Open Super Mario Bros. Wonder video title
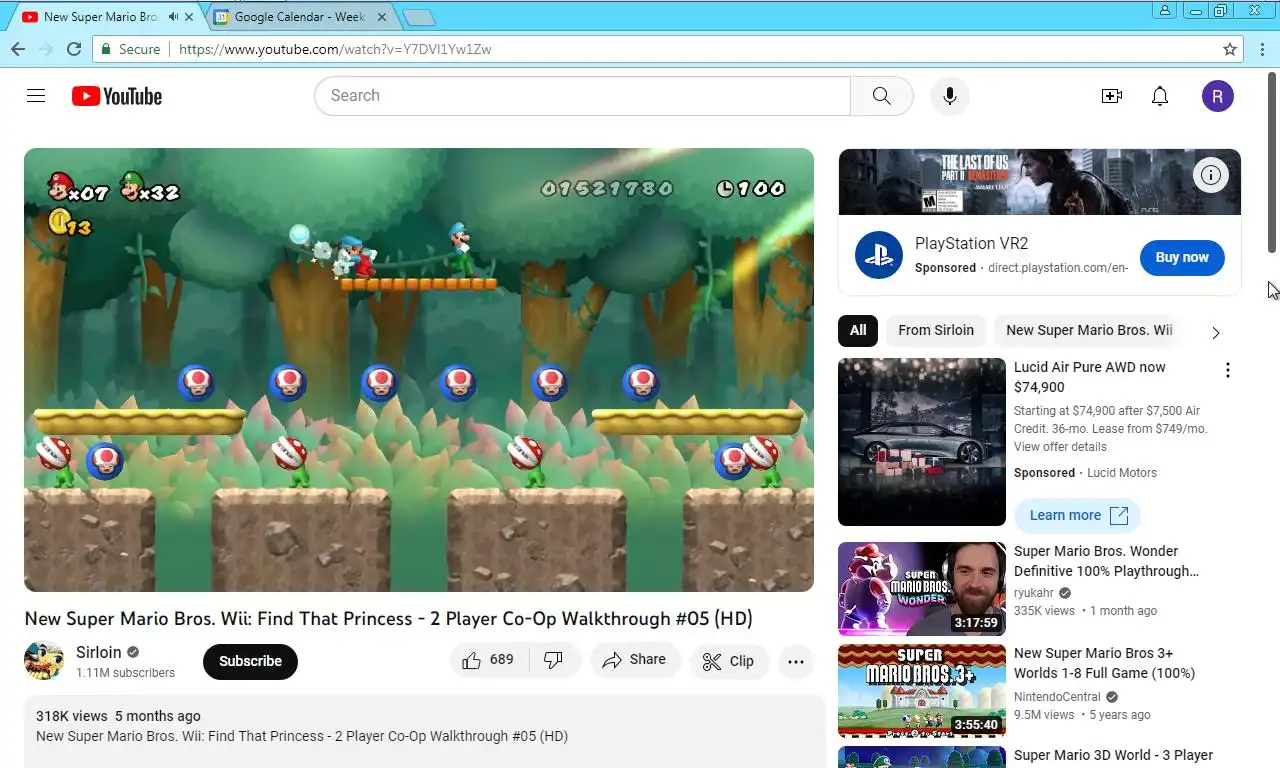Image resolution: width=1280 pixels, height=768 pixels. 1106,561
